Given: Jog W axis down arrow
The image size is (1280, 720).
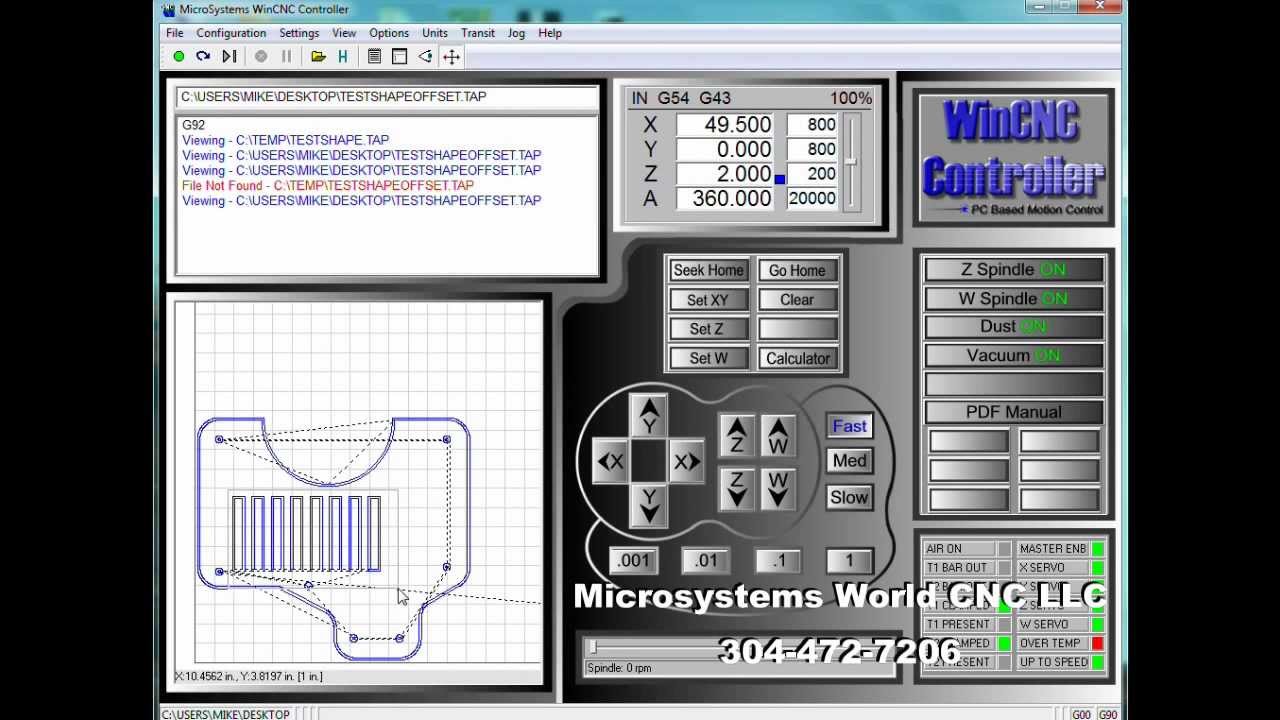Looking at the screenshot, I should 778,489.
